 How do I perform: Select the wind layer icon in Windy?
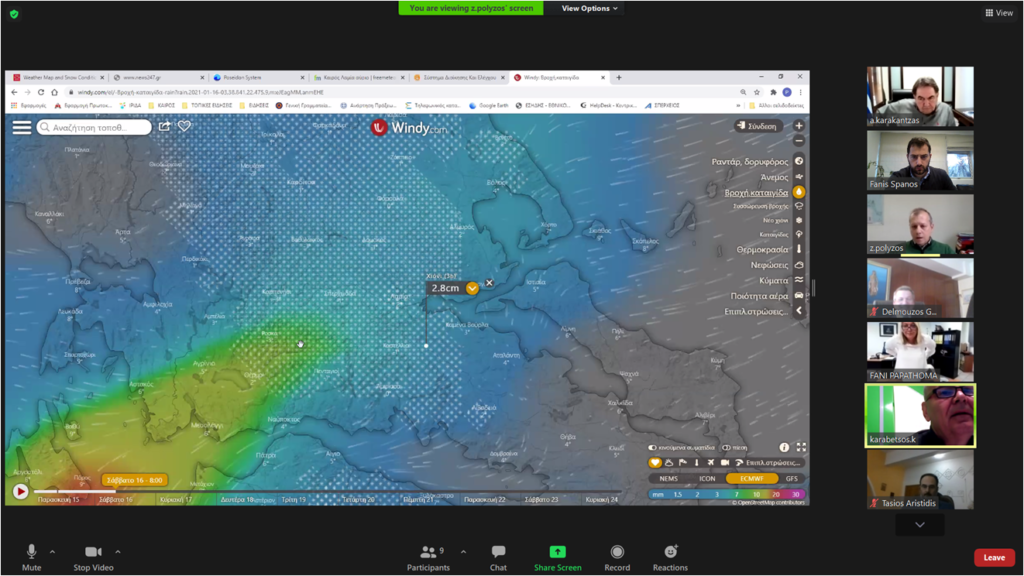(798, 177)
